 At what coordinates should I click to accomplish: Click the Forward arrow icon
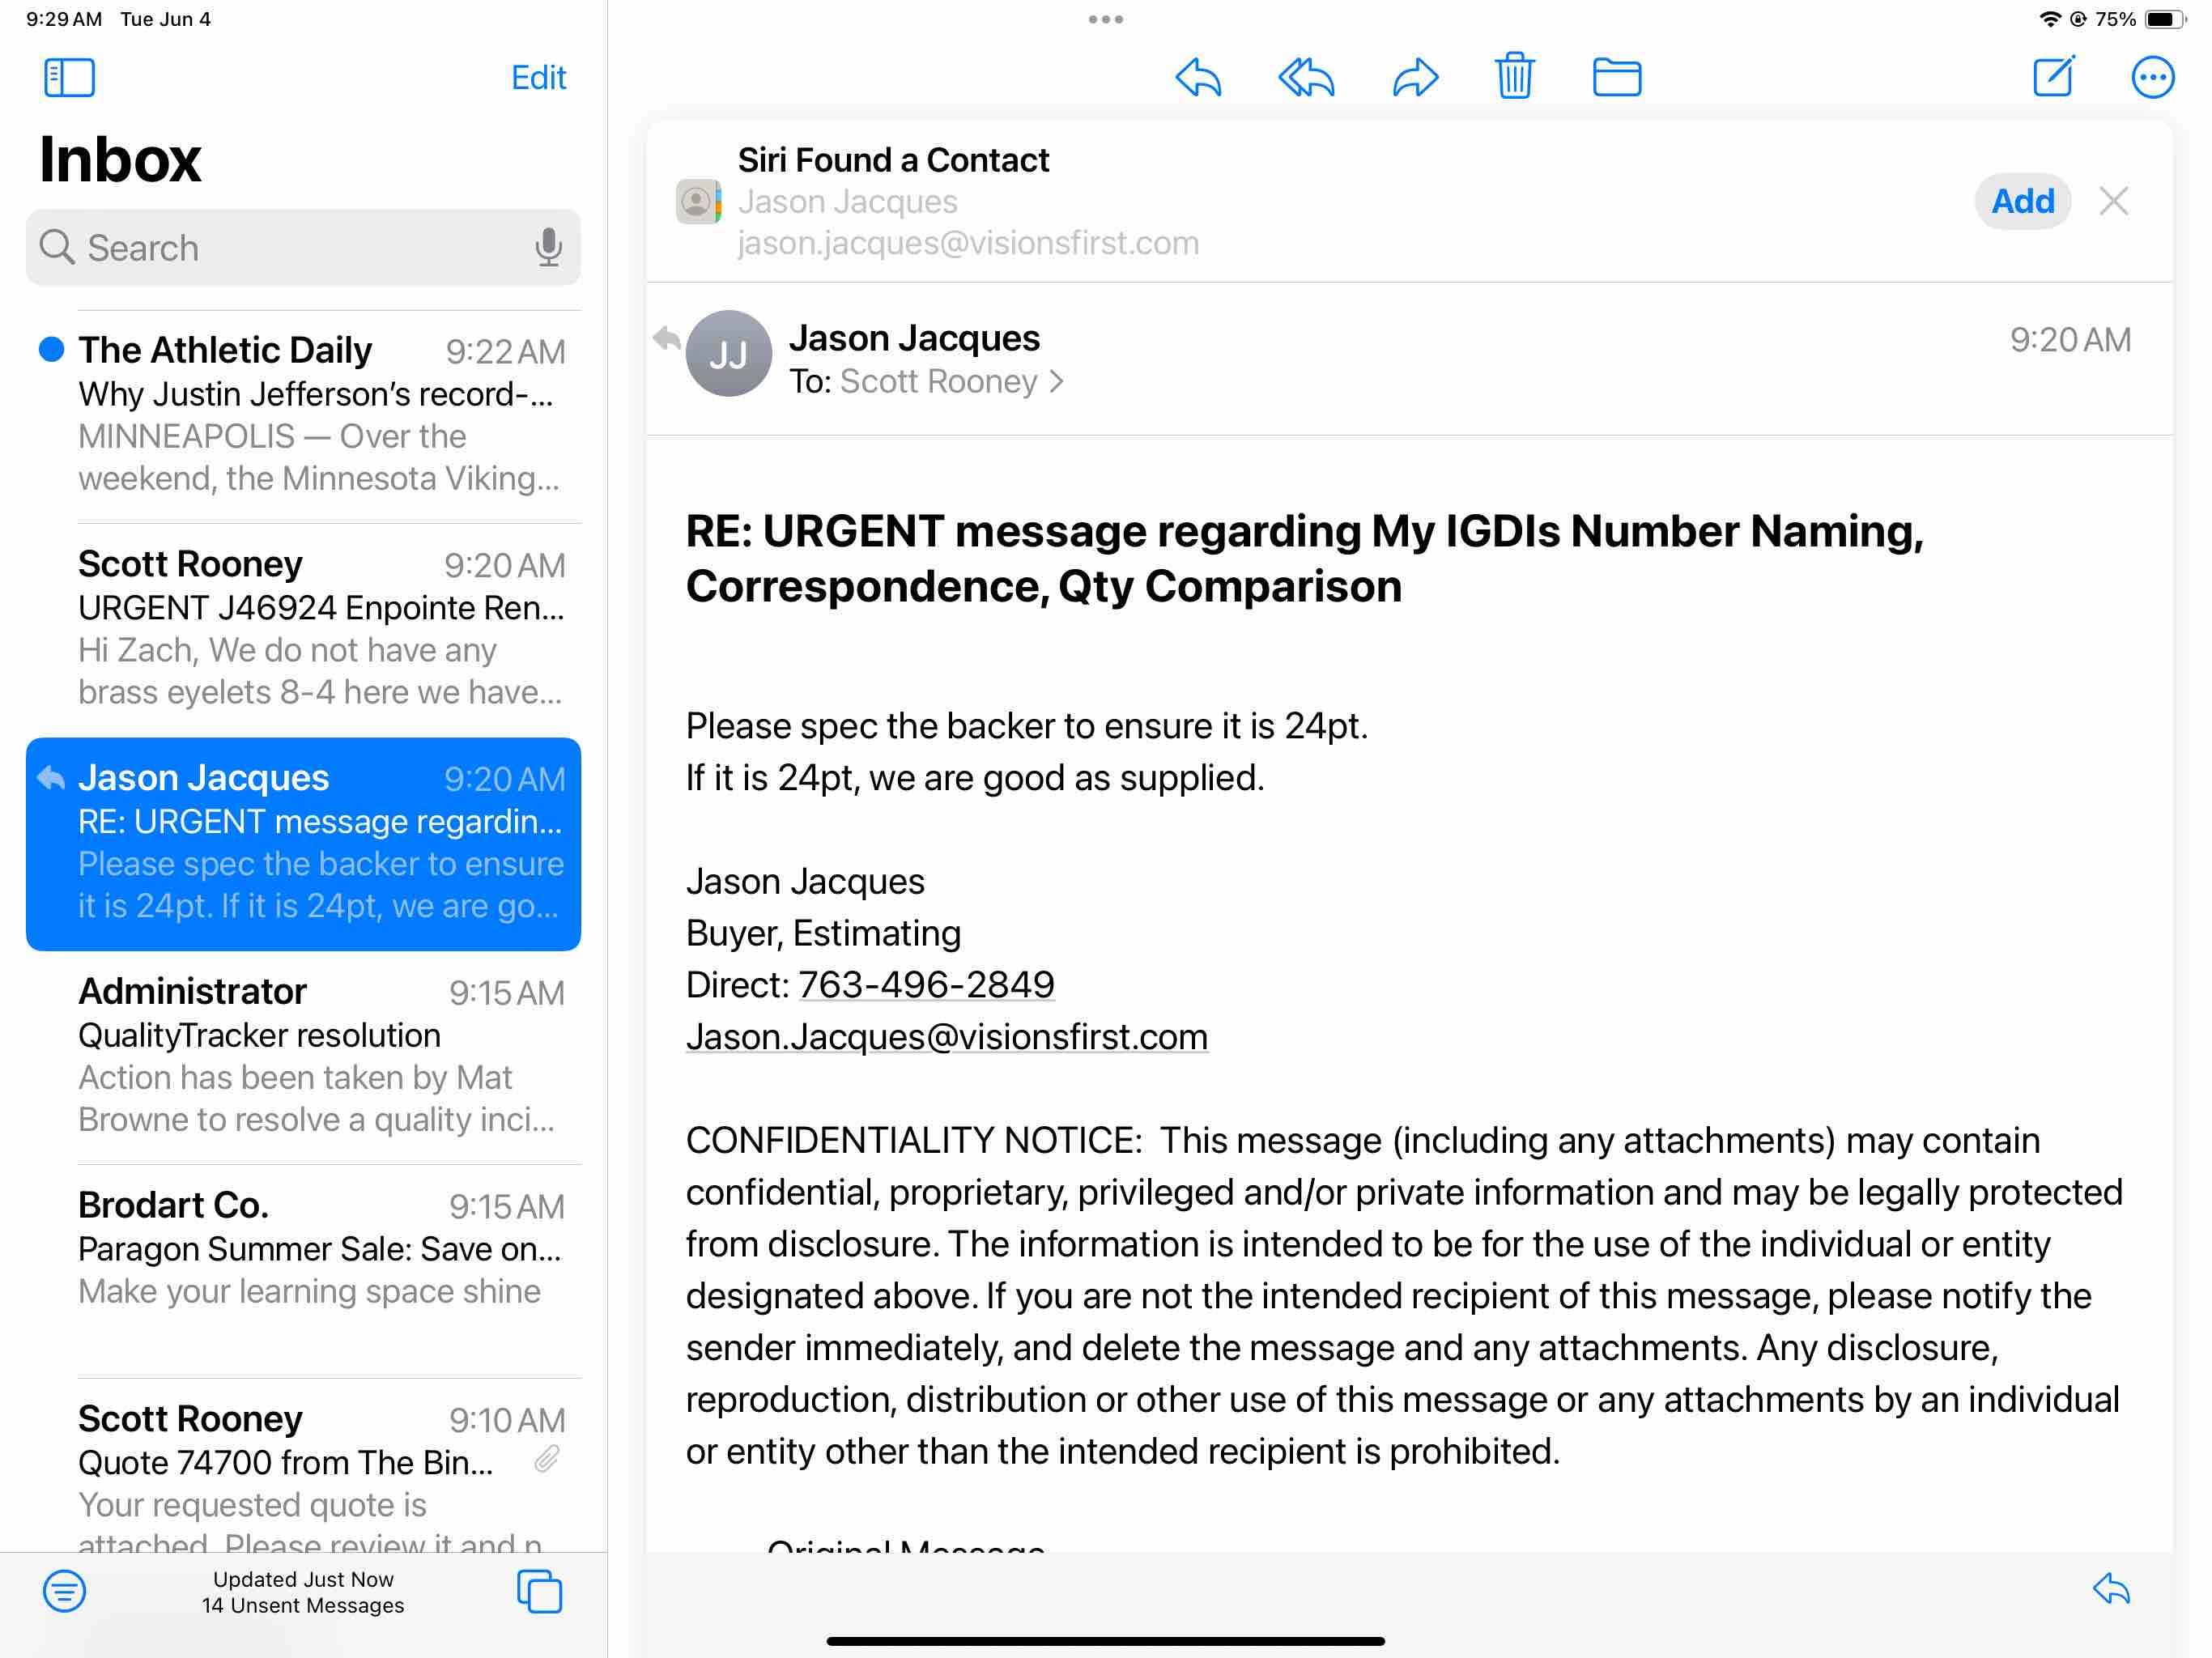coord(1415,77)
